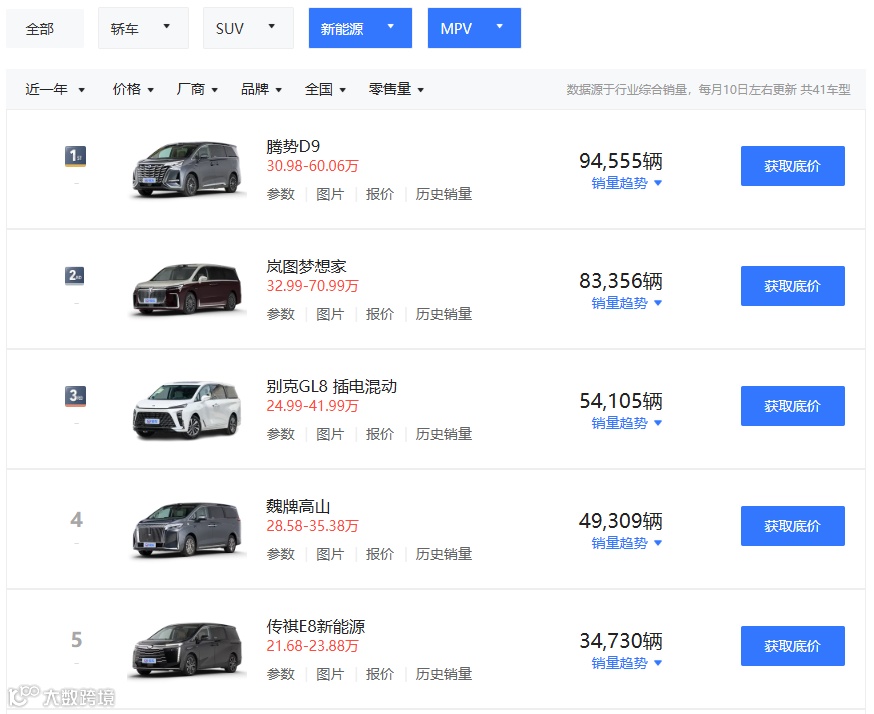View 历史销量 for 别克GL8 插电混动
This screenshot has width=874, height=714.
(444, 434)
